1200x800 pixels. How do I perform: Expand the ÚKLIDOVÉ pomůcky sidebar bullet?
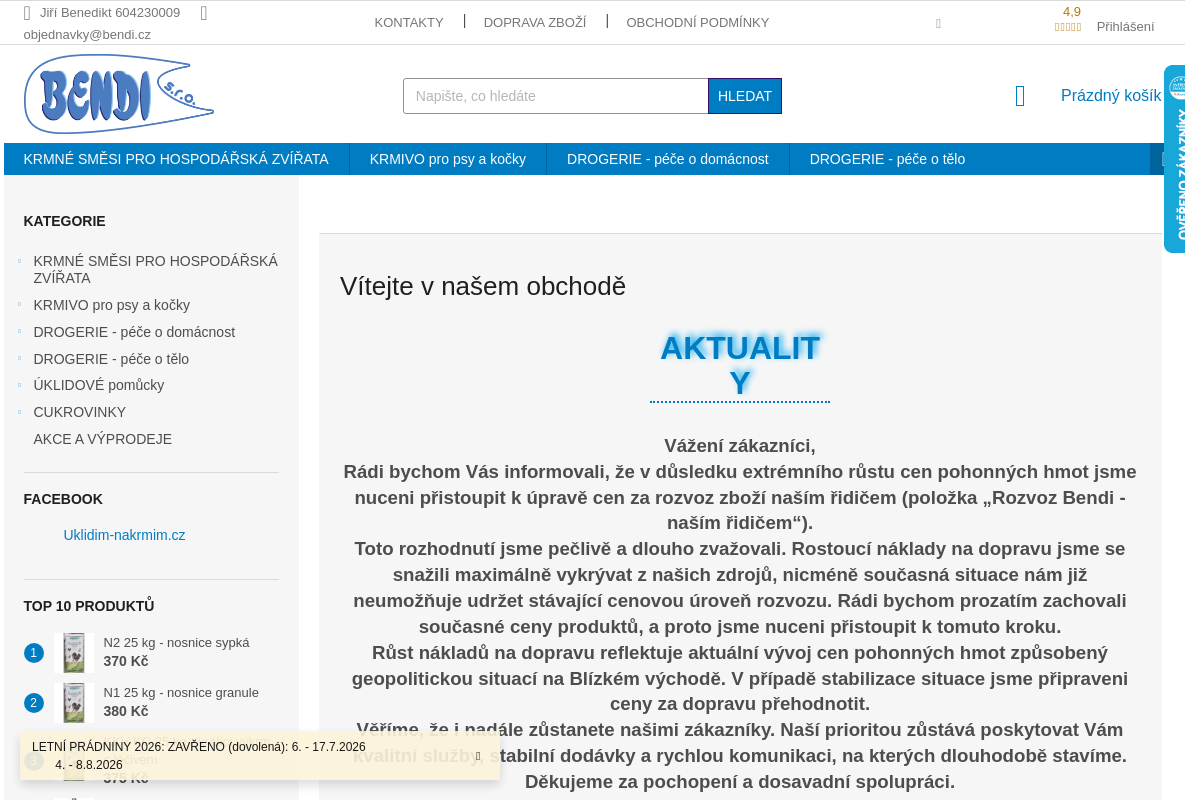pos(19,384)
